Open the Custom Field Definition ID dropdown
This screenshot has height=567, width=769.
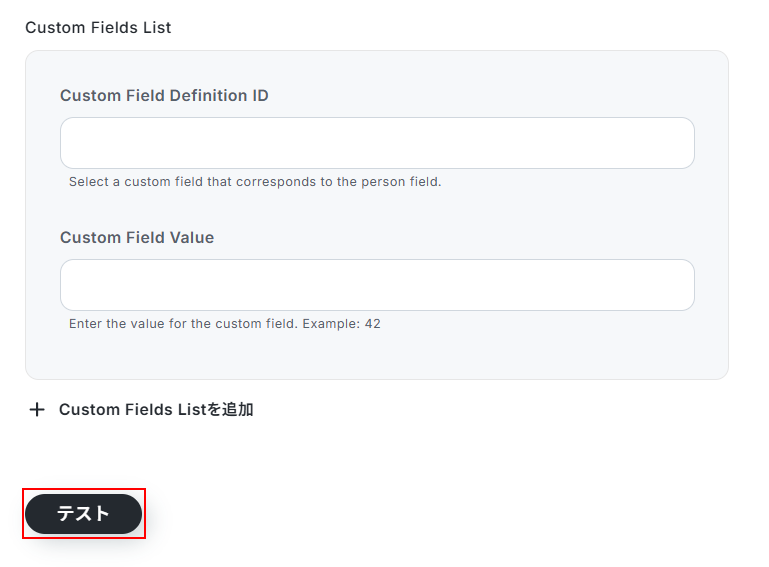point(377,143)
